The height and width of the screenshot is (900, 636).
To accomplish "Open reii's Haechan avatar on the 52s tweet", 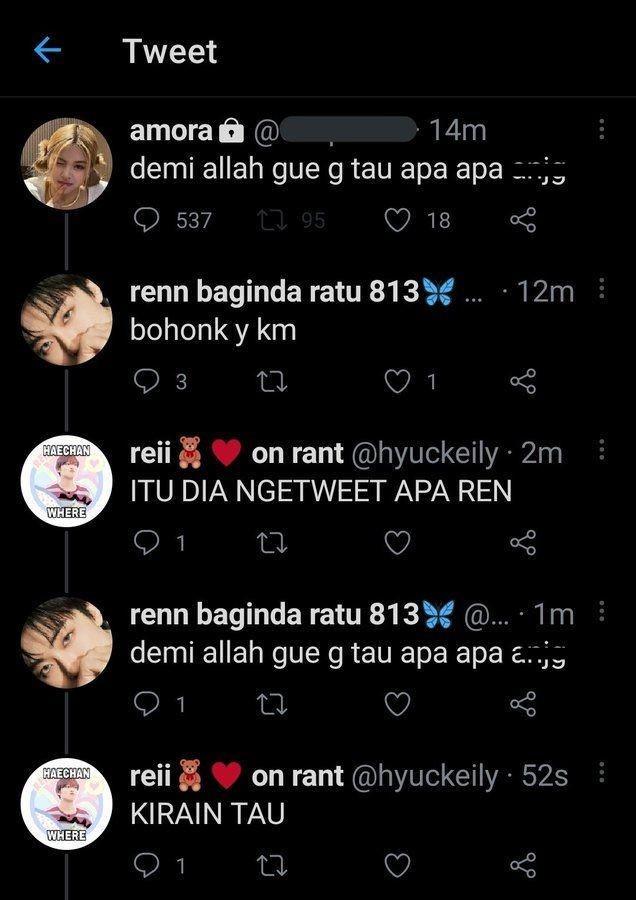I will click(x=67, y=804).
